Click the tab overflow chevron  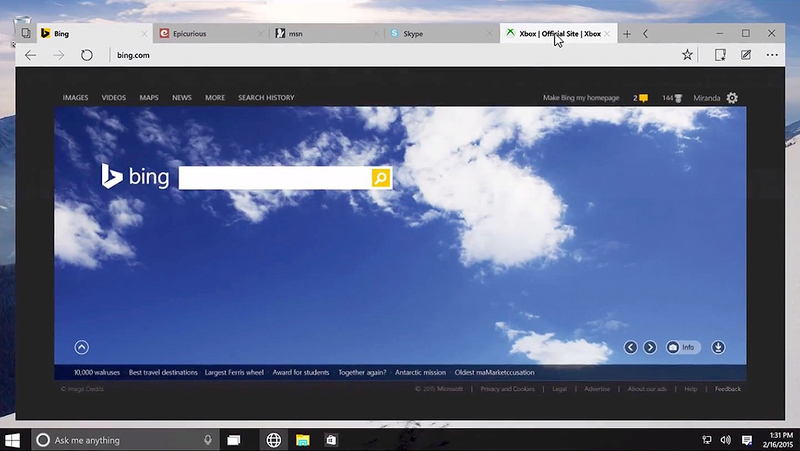[645, 34]
